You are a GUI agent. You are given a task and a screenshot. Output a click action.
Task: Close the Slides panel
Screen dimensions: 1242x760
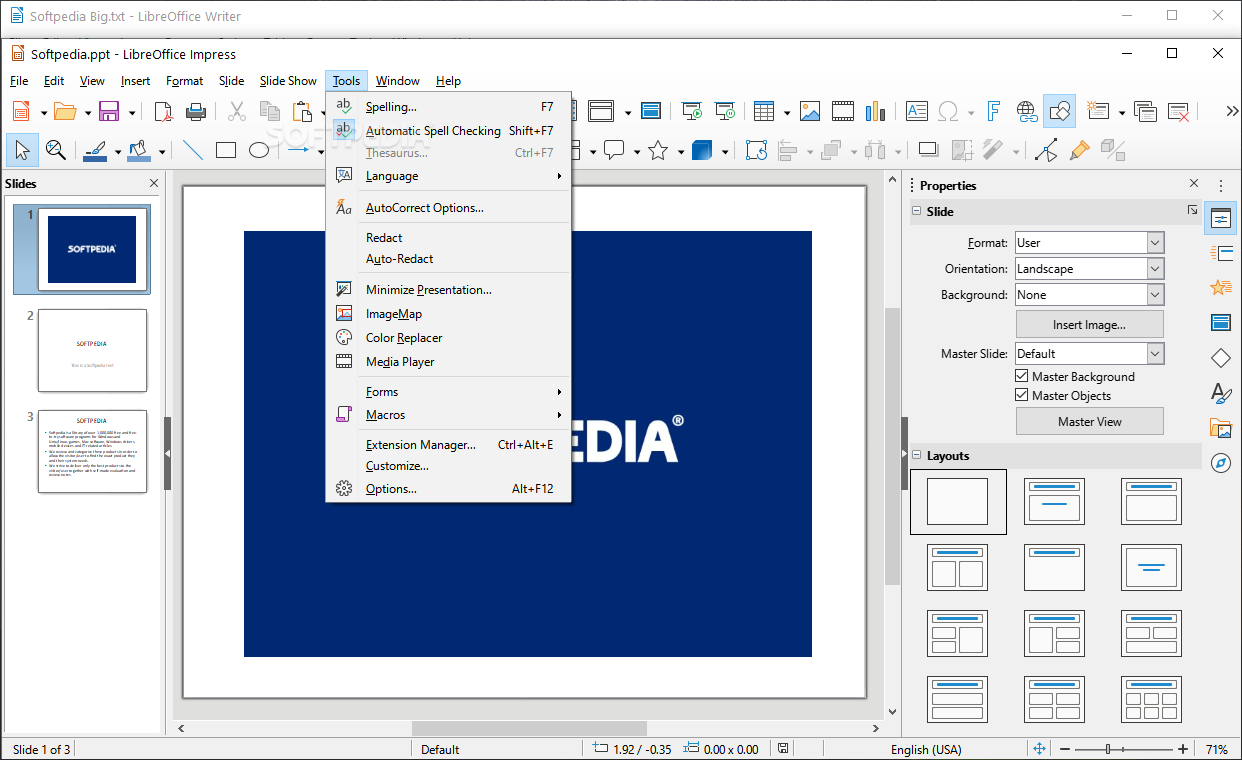pos(154,184)
